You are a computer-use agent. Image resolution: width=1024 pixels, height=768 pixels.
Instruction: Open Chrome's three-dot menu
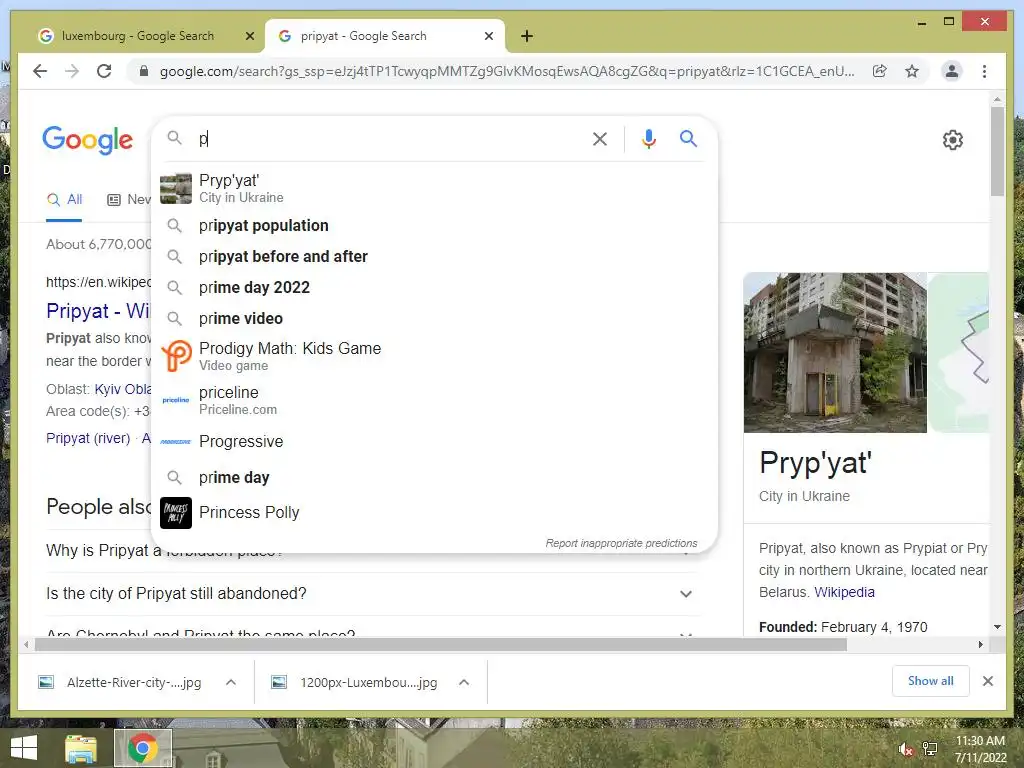pos(984,71)
